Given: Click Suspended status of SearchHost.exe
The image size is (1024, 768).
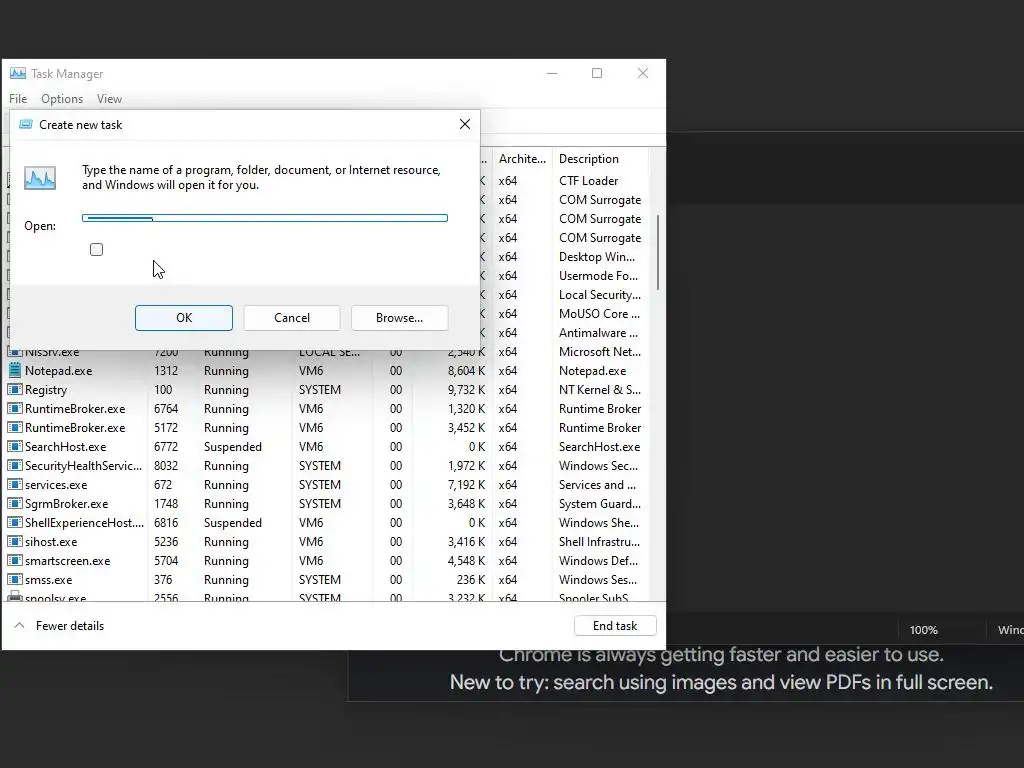Looking at the screenshot, I should pyautogui.click(x=232, y=447).
